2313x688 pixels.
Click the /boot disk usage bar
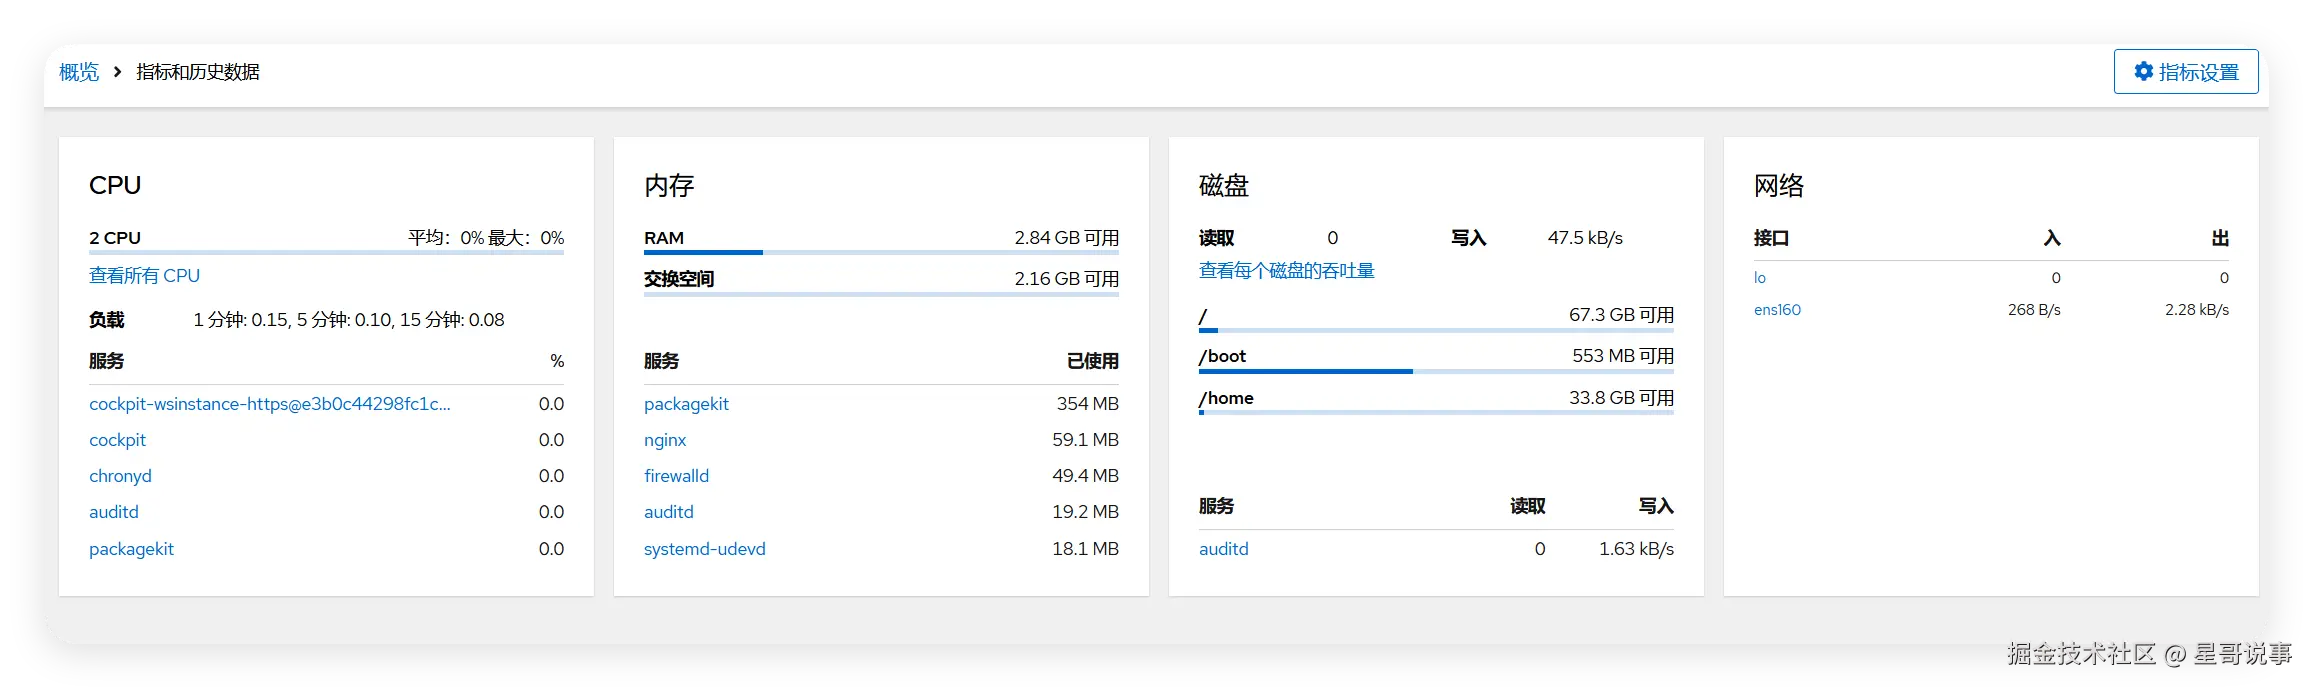coord(1436,371)
